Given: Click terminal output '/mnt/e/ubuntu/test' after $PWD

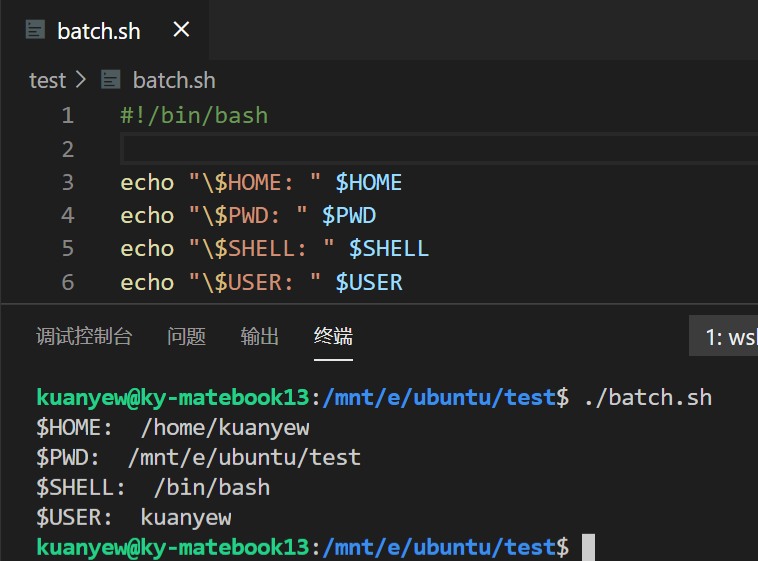Looking at the screenshot, I should pyautogui.click(x=244, y=458).
